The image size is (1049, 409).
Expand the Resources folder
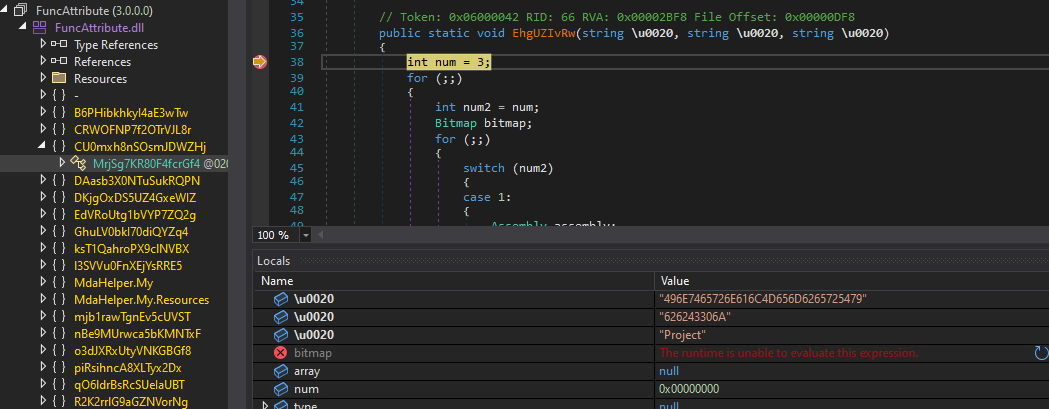[43, 78]
